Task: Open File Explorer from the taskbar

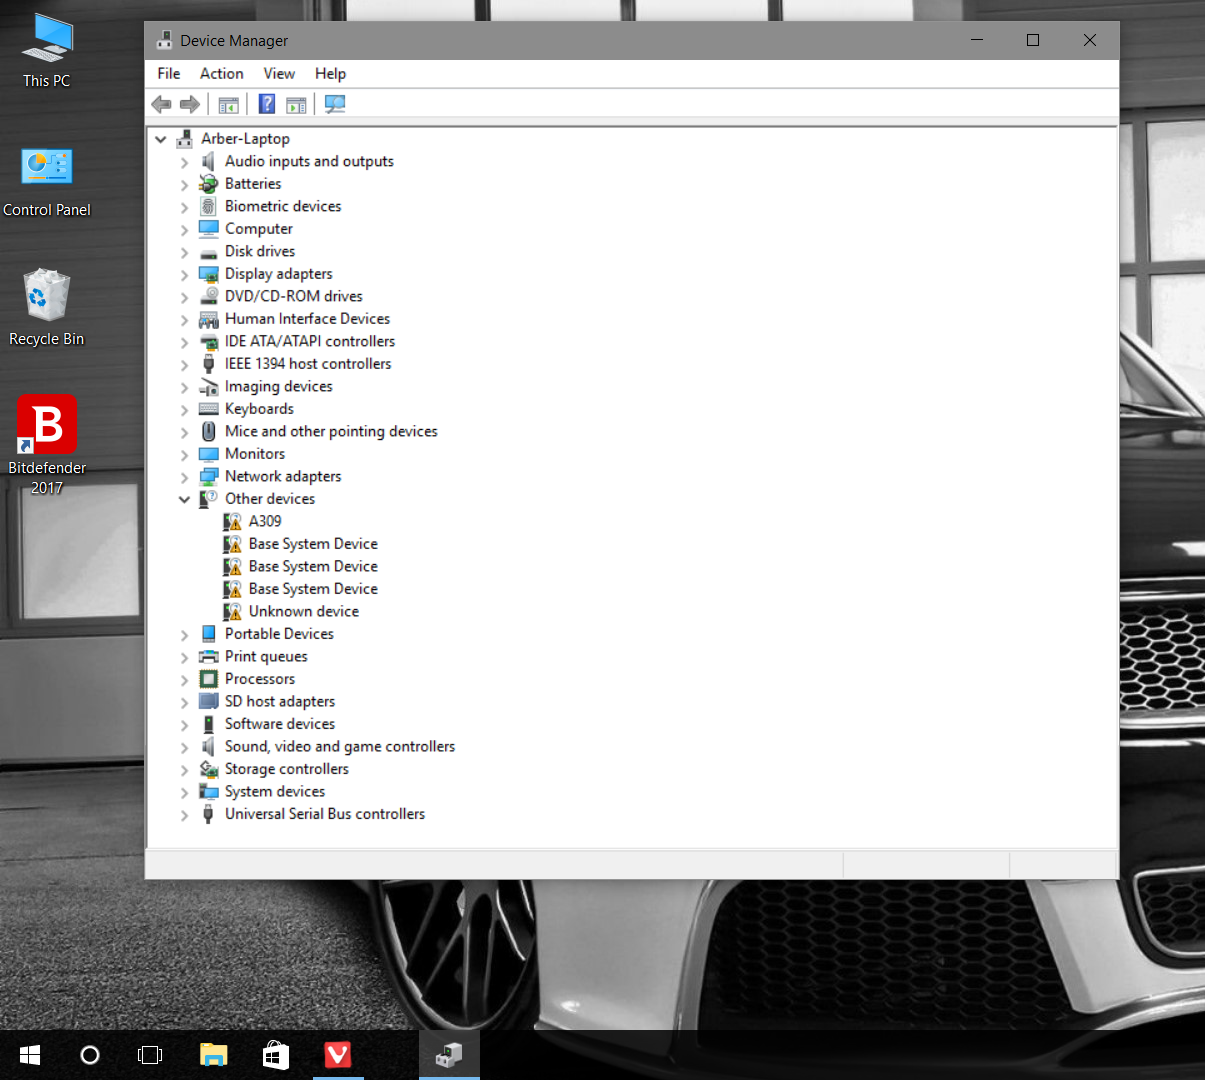Action: coord(214,1055)
